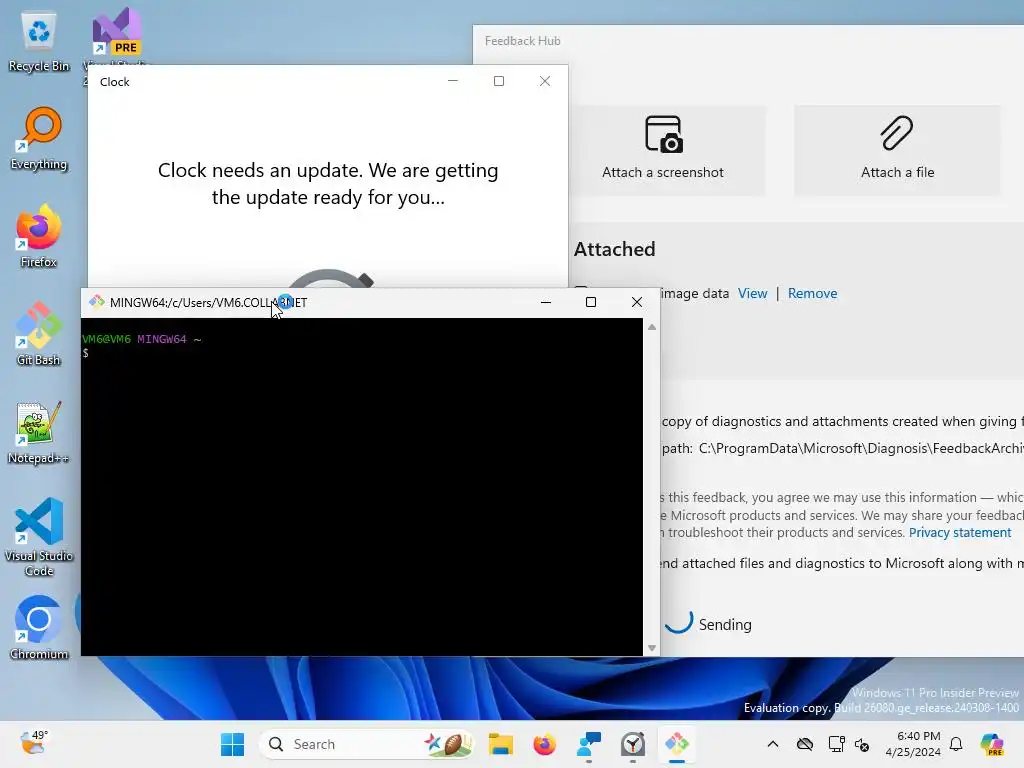This screenshot has height=768, width=1024.
Task: Switch to Git Bash taskbar icon
Action: click(677, 744)
